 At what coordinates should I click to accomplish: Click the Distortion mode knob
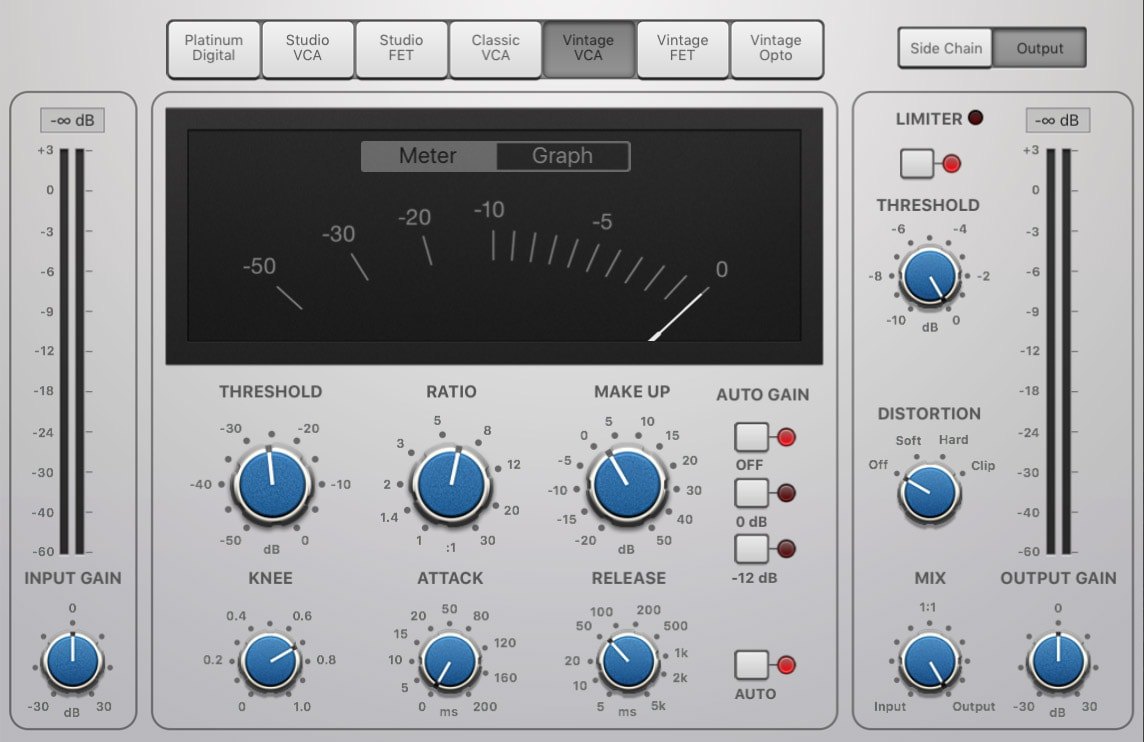930,493
